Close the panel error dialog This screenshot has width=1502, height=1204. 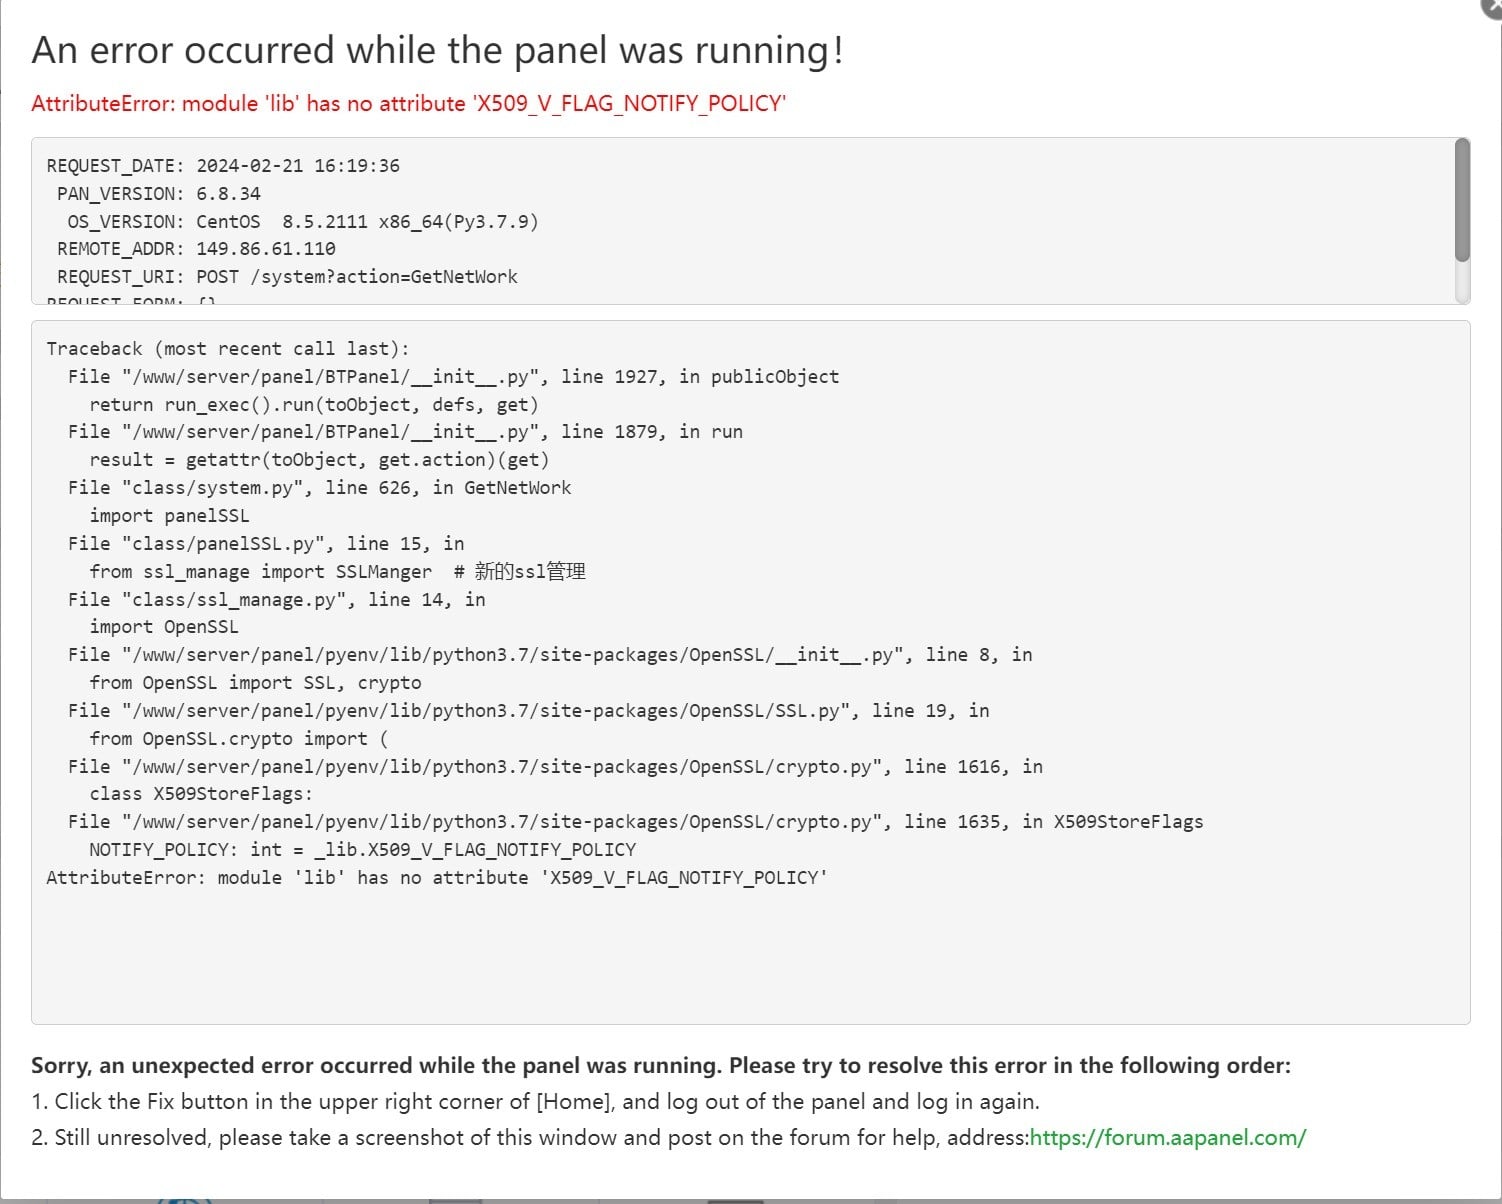[x=1492, y=6]
